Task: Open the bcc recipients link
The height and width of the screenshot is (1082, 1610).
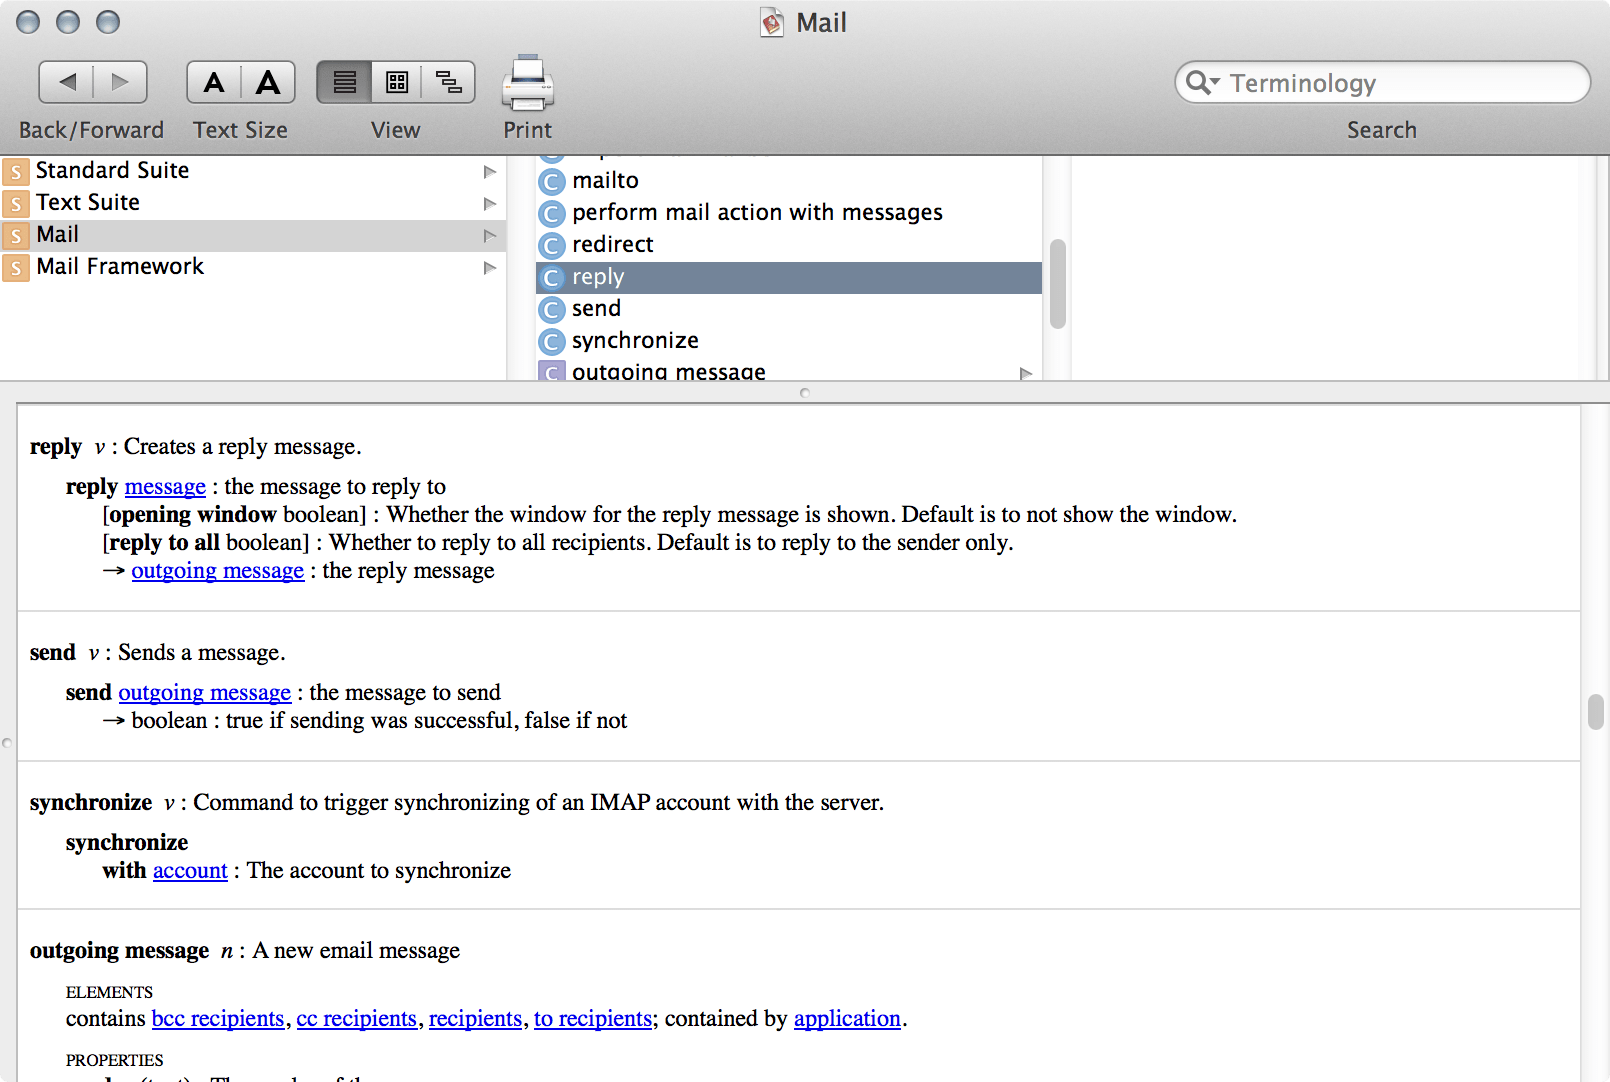Action: pos(218,1018)
